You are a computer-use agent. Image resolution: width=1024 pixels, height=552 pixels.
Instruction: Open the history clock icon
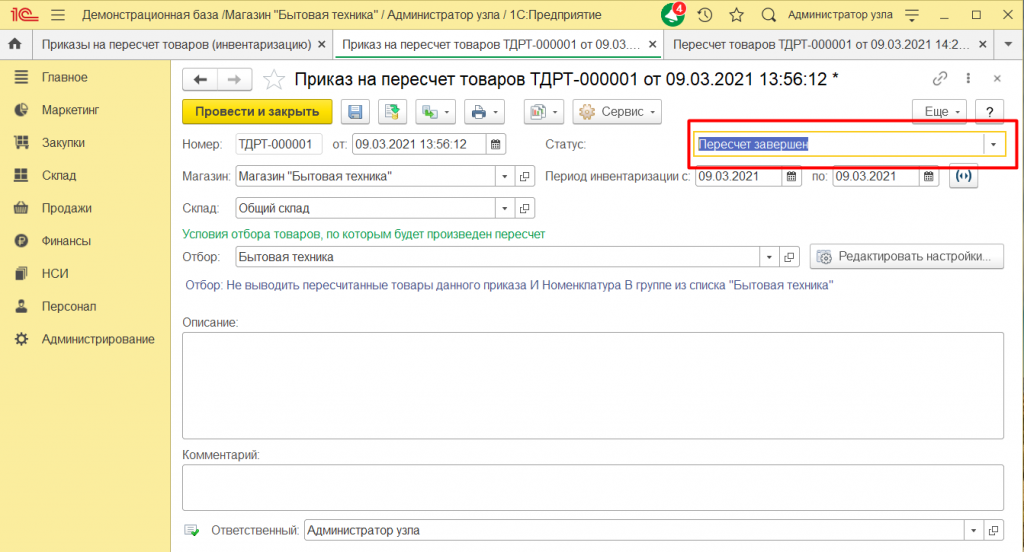tap(705, 14)
